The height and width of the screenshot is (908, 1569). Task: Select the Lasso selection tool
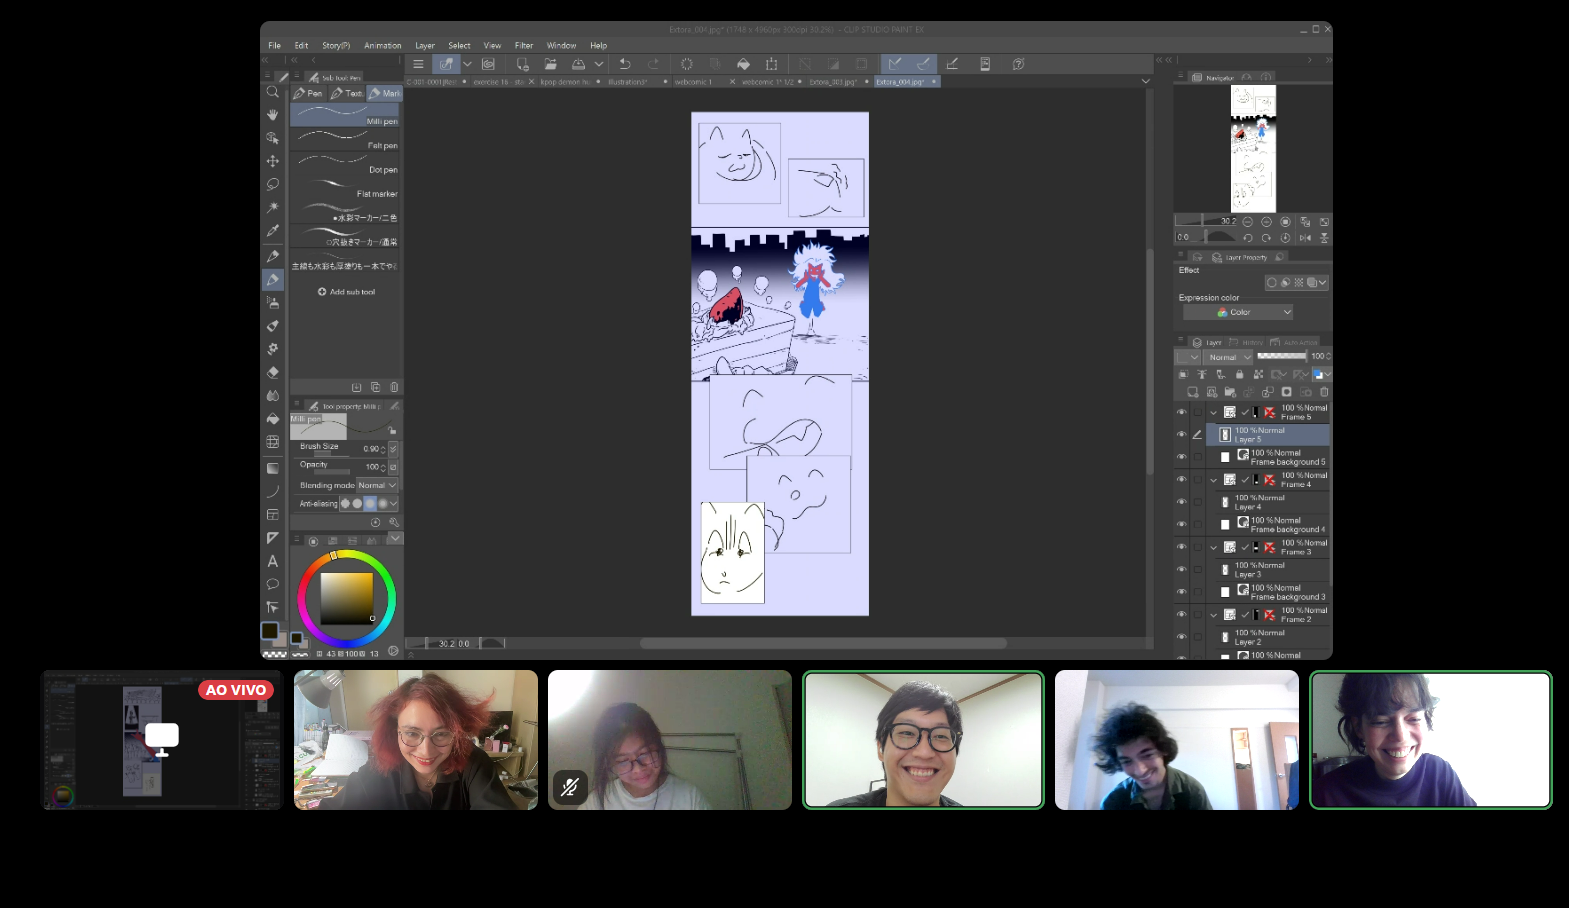[x=272, y=184]
